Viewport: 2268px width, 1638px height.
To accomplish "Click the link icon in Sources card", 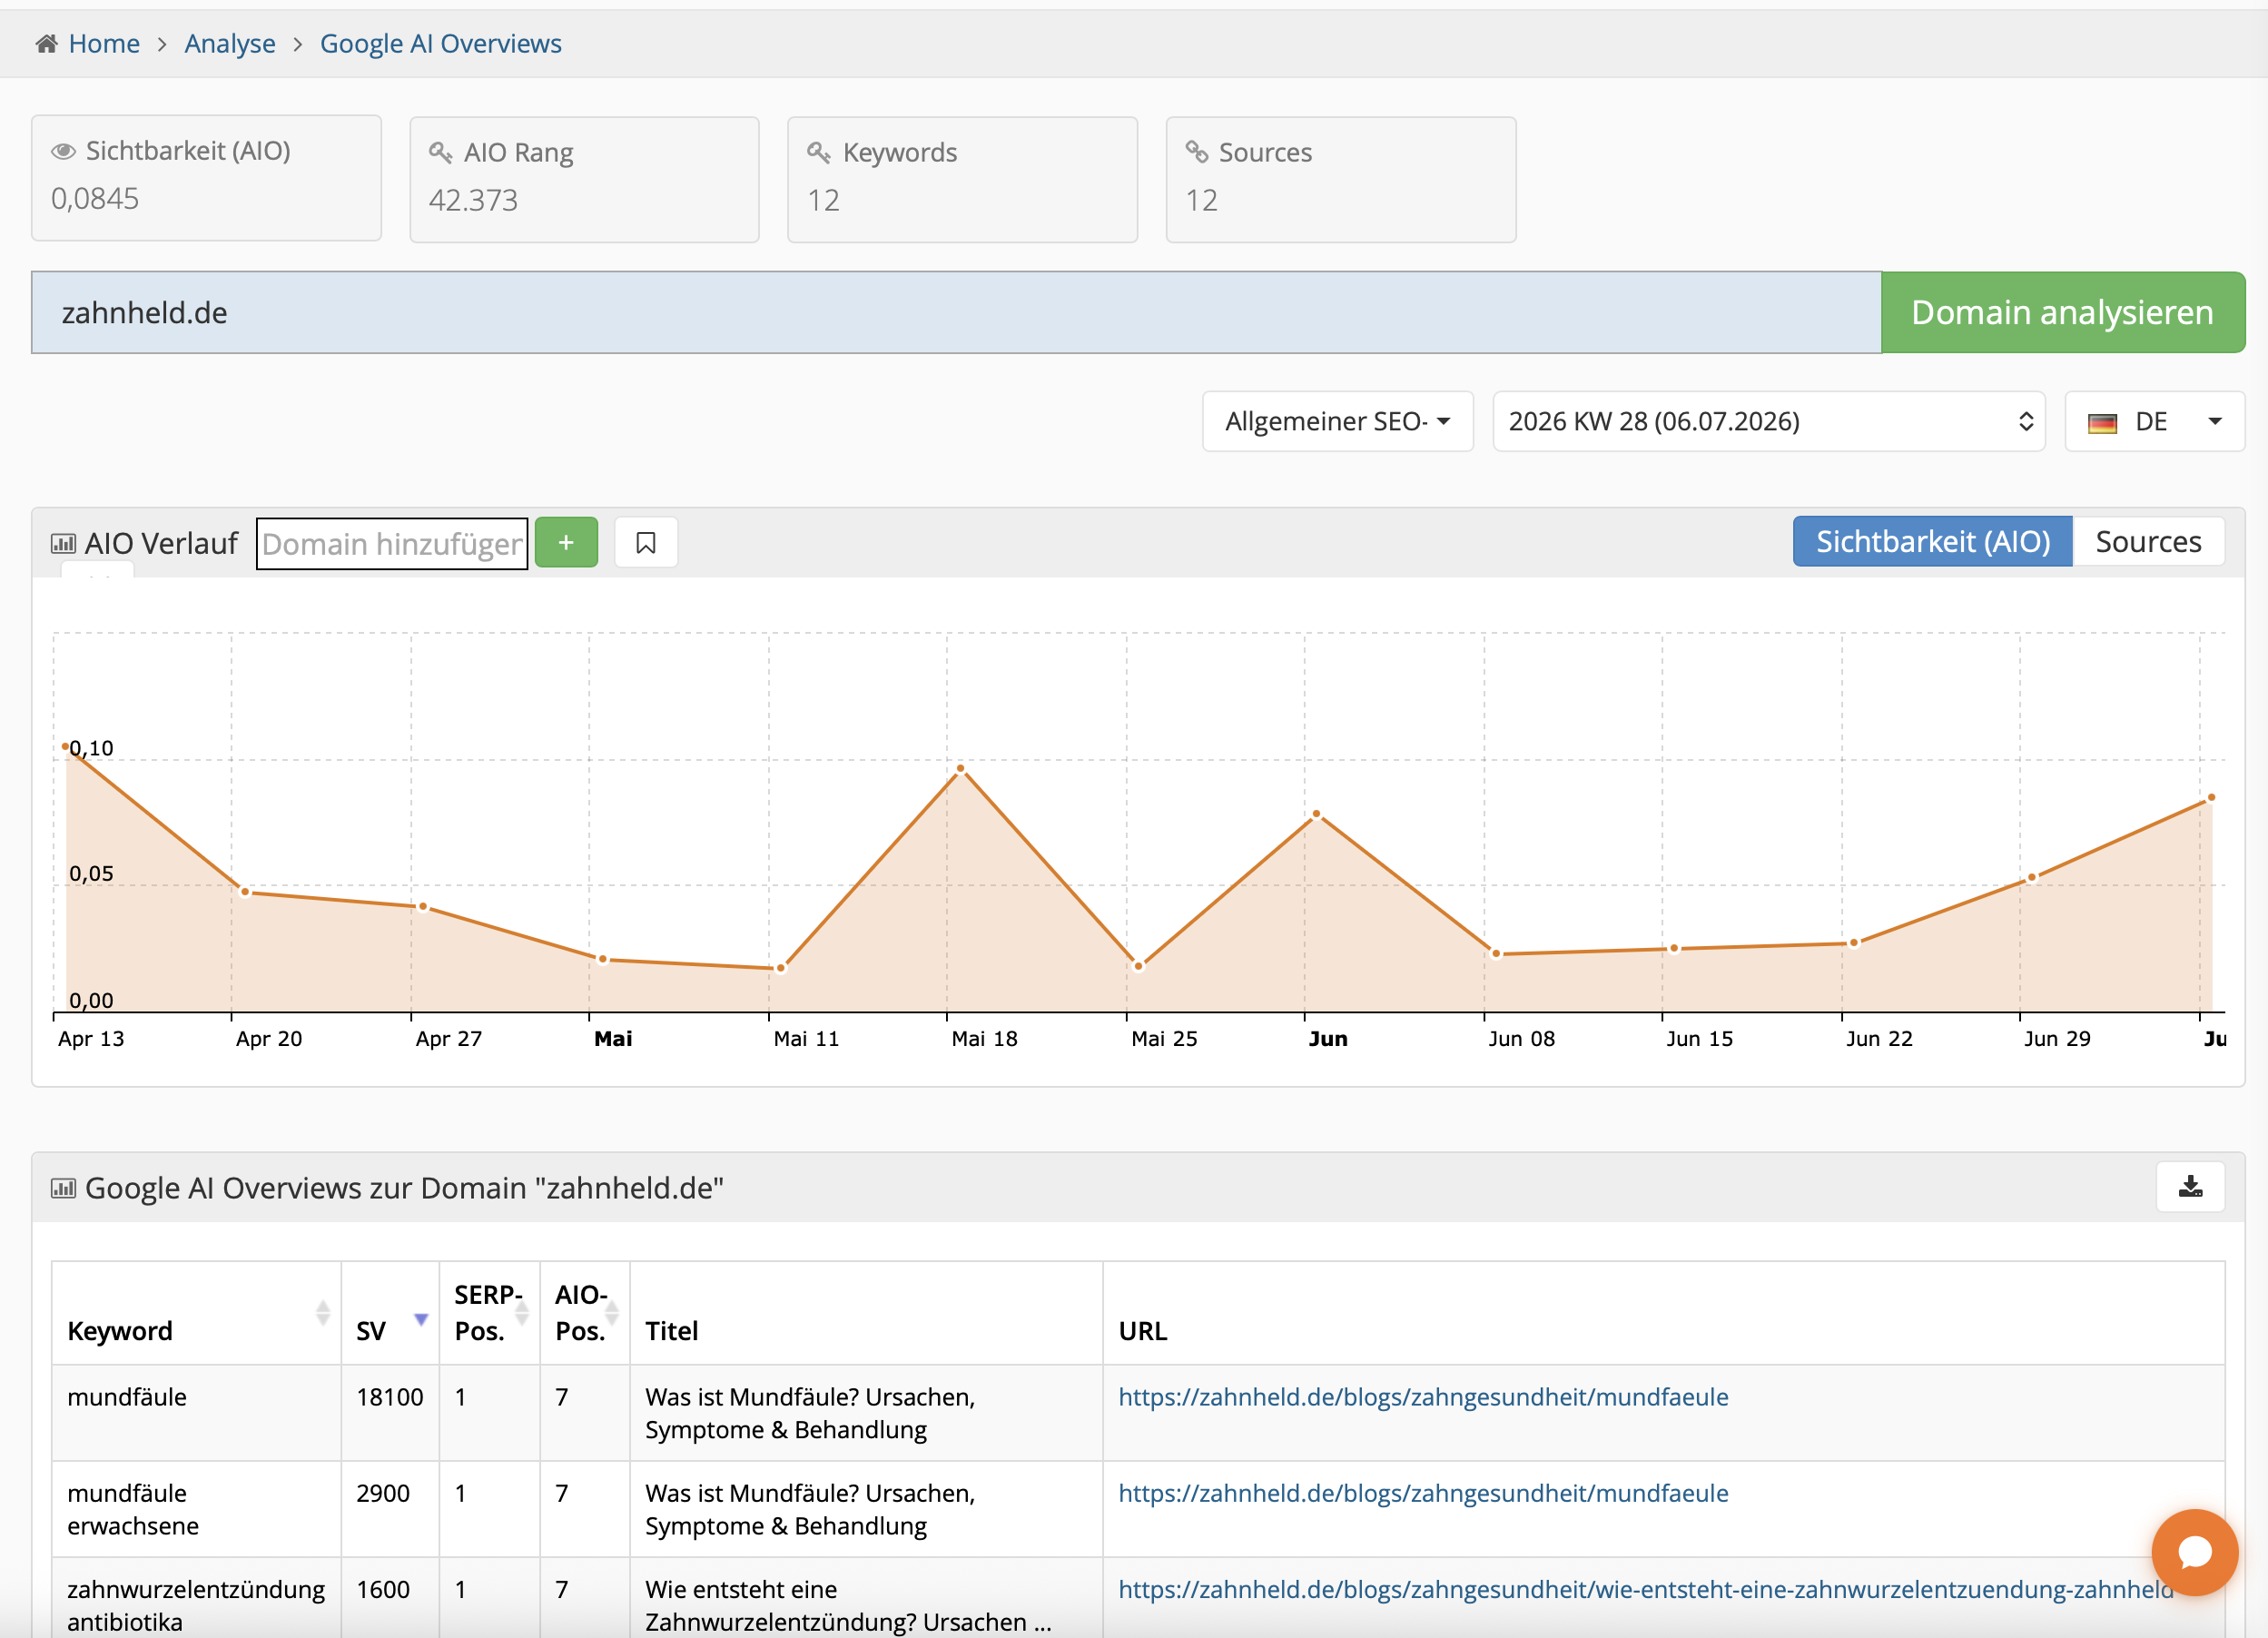I will click(x=1197, y=152).
